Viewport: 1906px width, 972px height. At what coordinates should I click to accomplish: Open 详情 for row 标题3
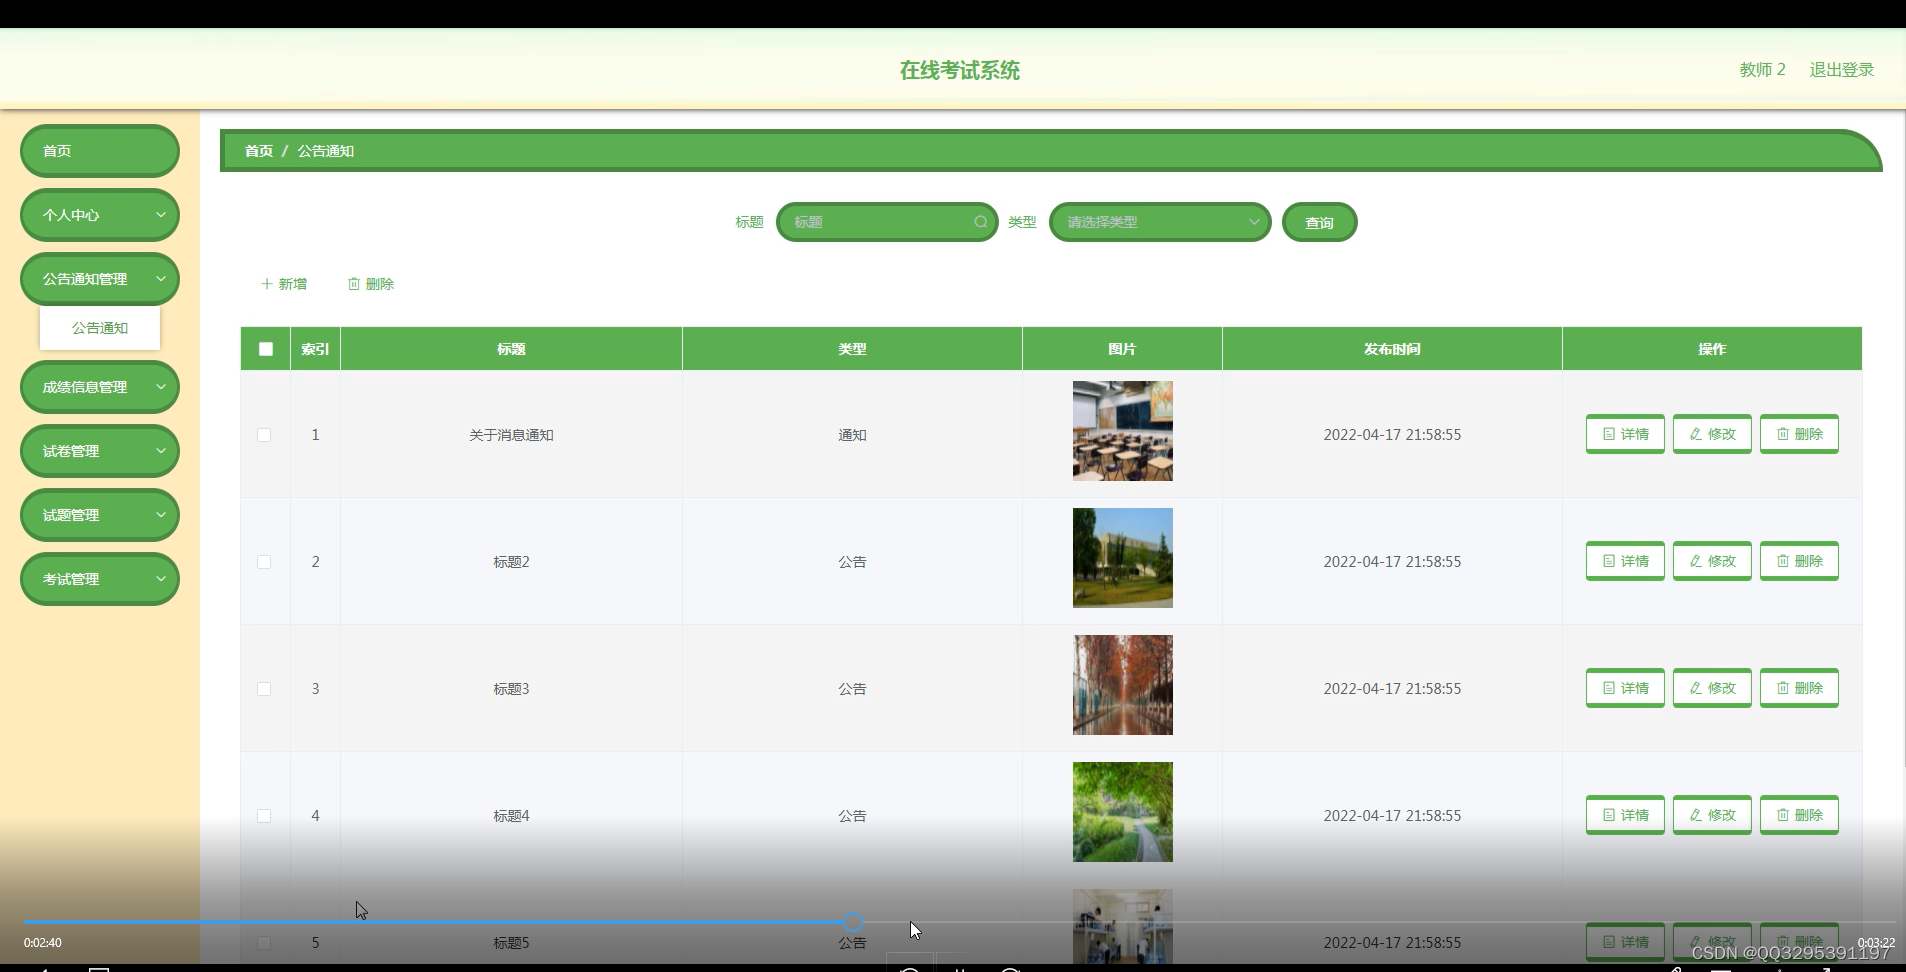pyautogui.click(x=1625, y=688)
